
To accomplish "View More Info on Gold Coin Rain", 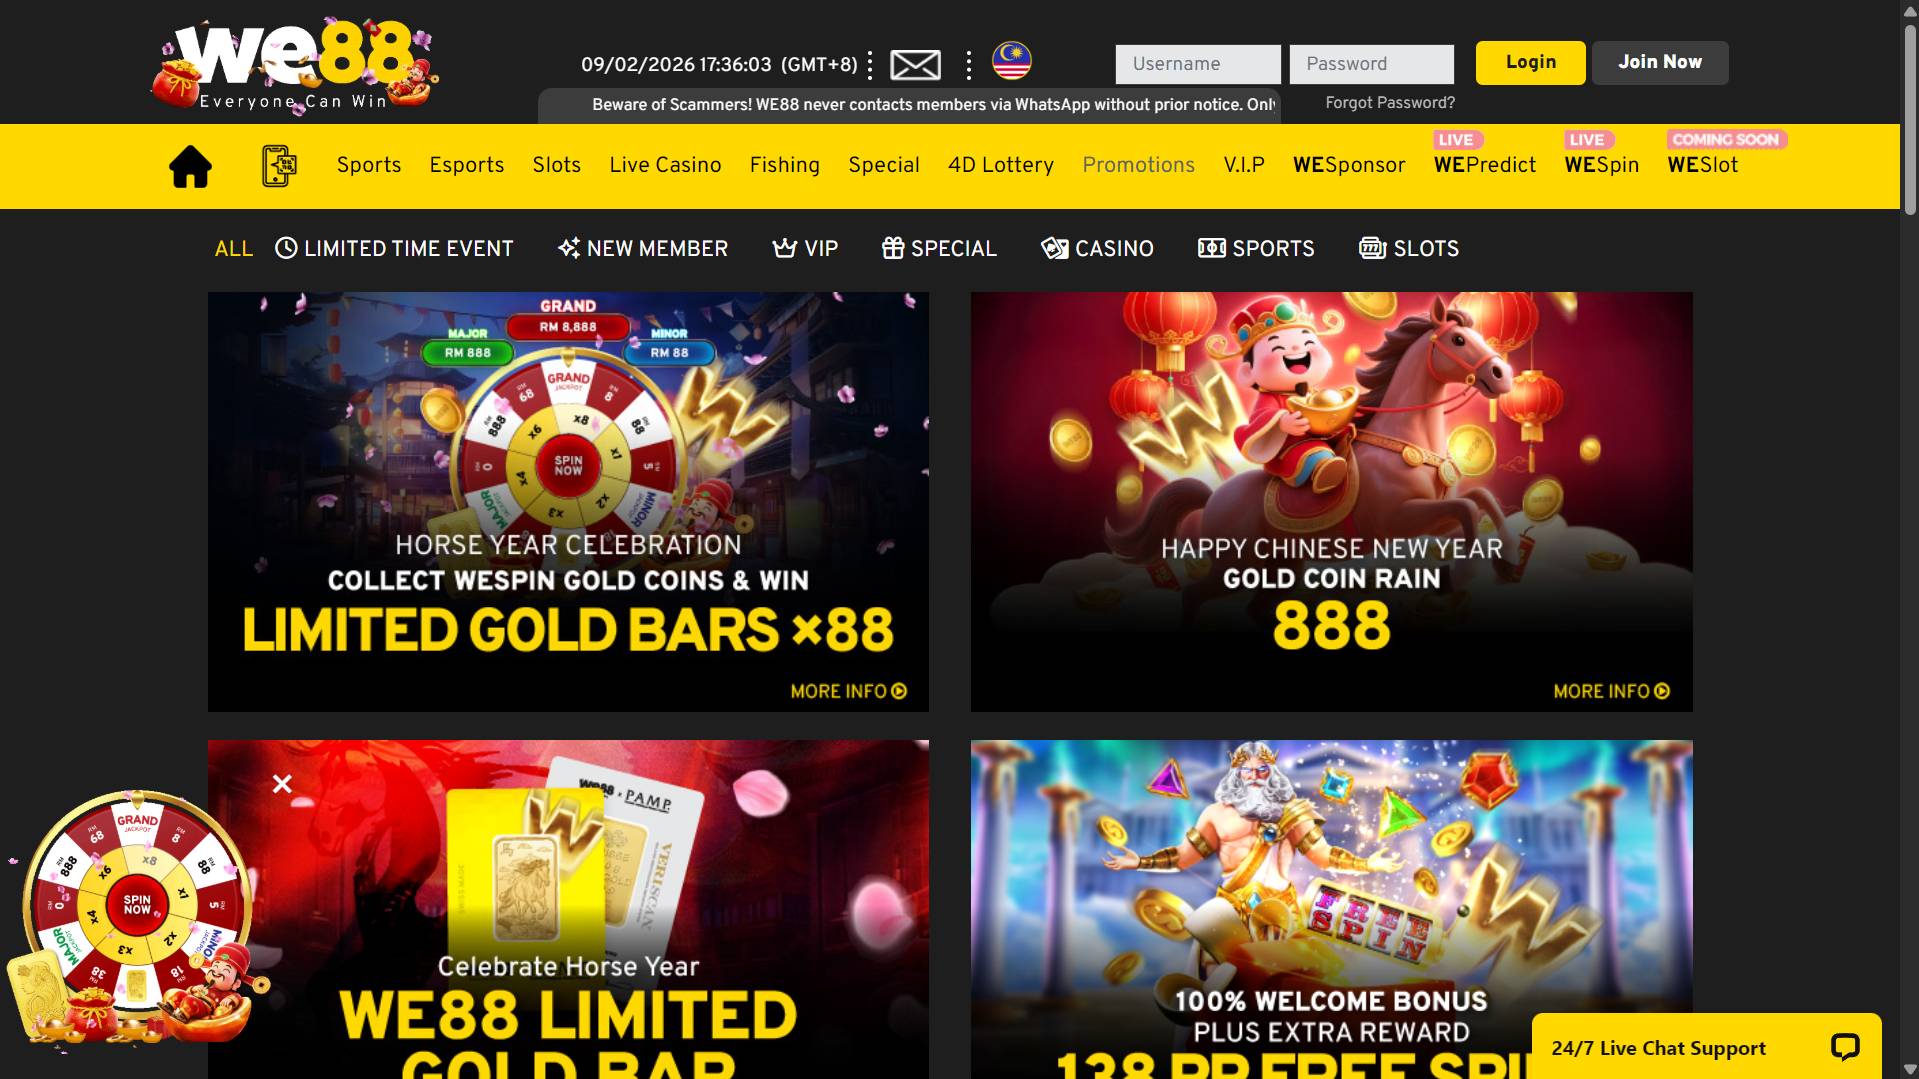I will coord(1611,691).
